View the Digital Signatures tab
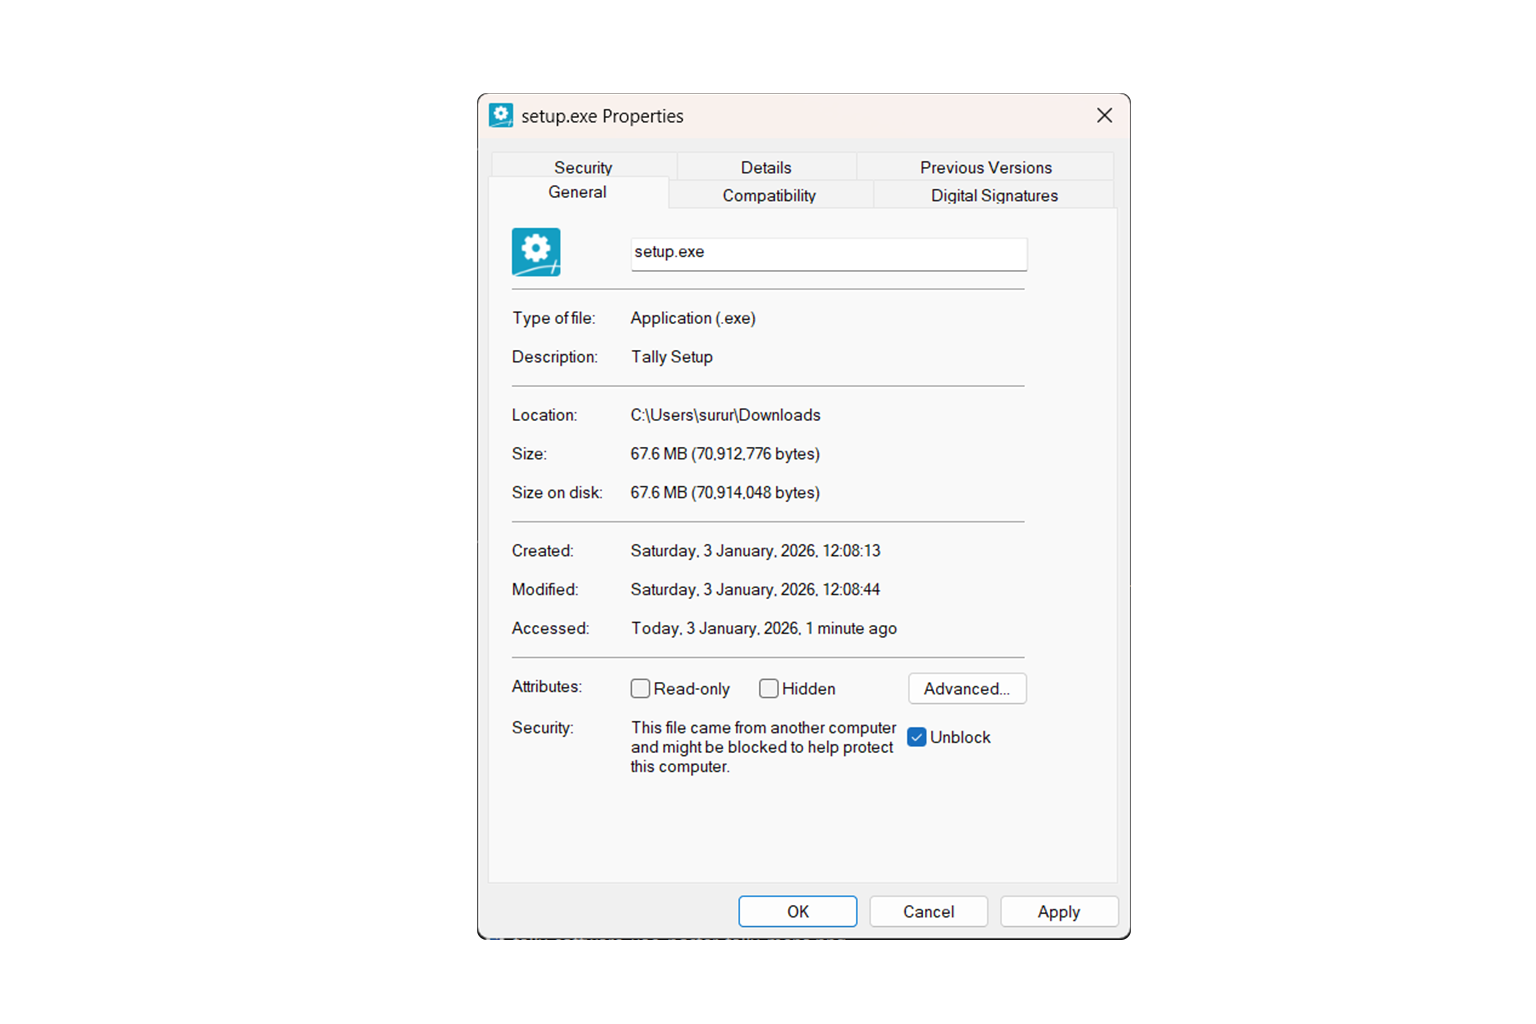Image resolution: width=1536 pixels, height=1024 pixels. pos(994,195)
